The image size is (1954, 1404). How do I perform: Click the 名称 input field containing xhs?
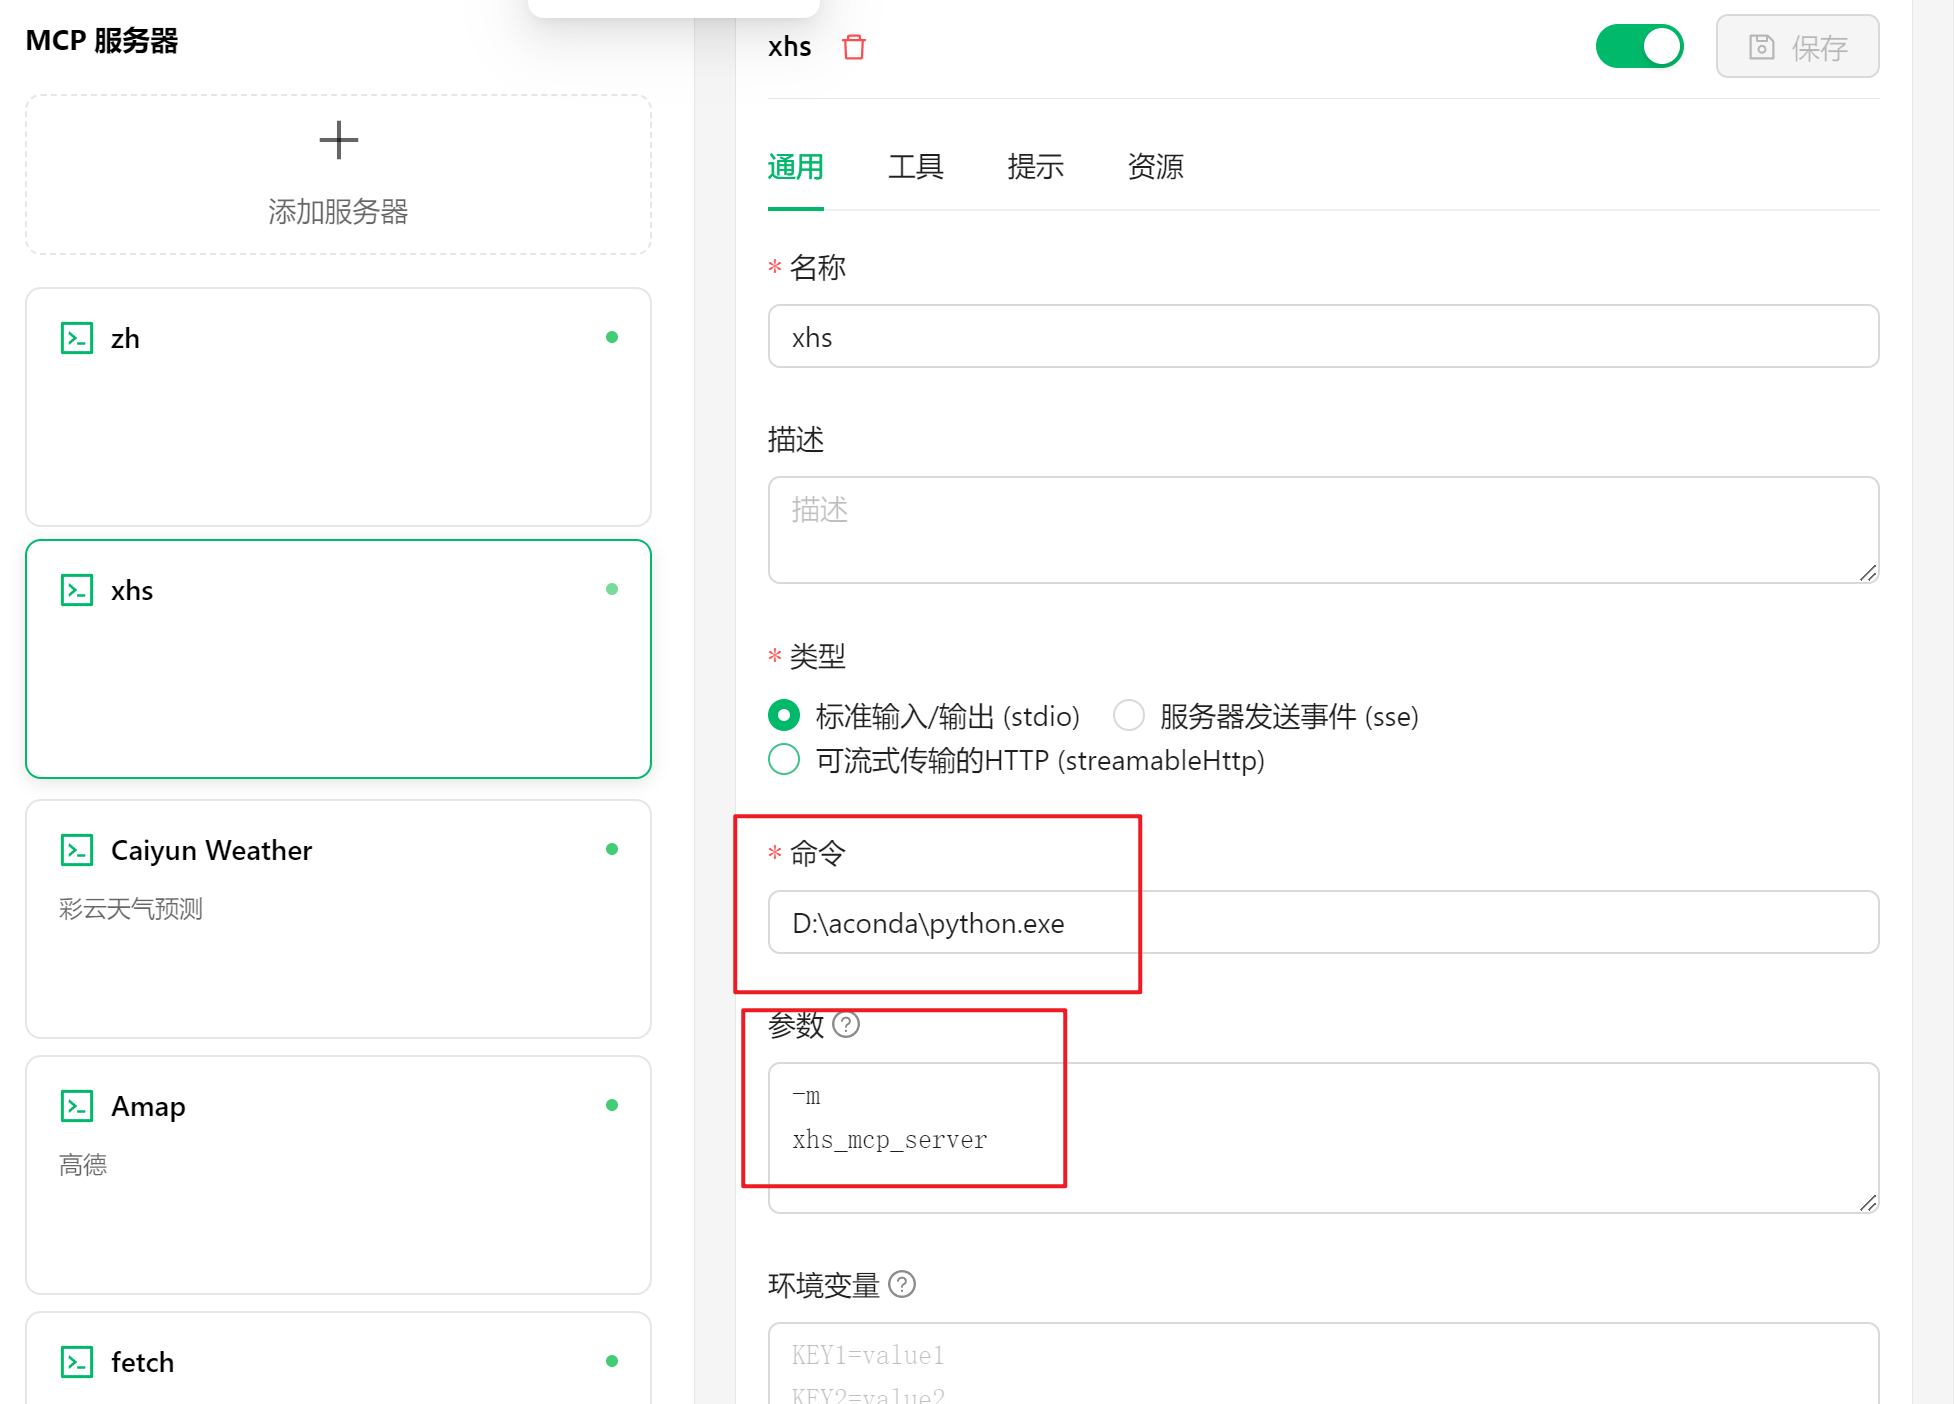point(1322,337)
